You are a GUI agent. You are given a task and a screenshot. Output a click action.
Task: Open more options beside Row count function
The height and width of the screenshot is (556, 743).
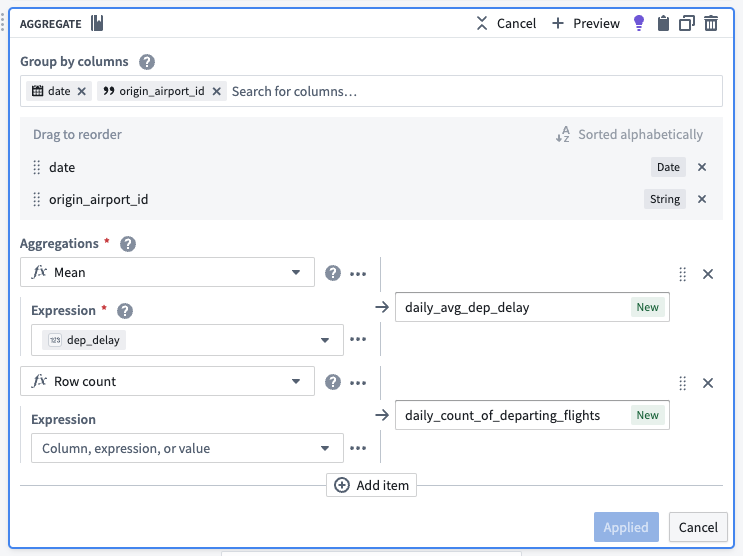(x=358, y=383)
